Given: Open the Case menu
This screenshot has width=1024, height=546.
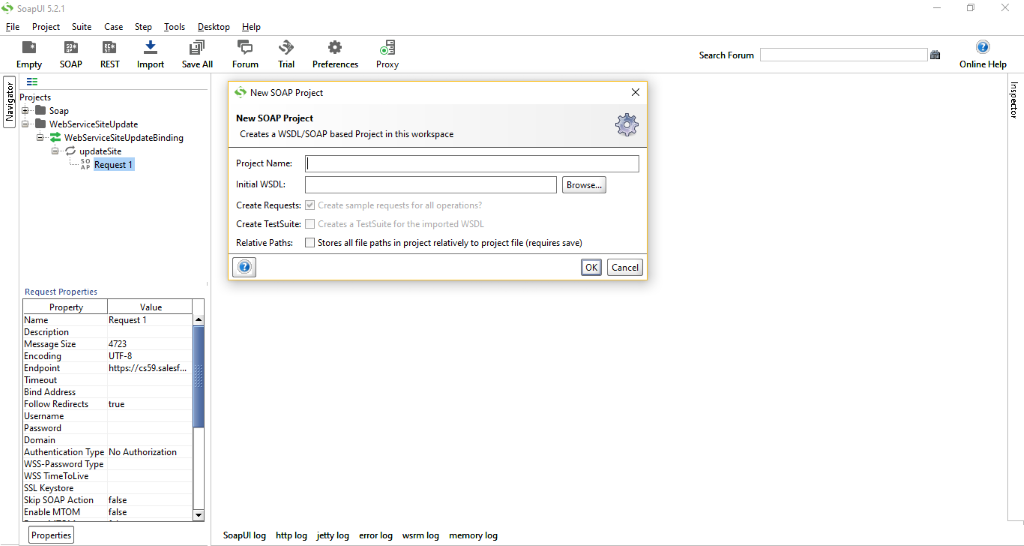Looking at the screenshot, I should point(114,27).
